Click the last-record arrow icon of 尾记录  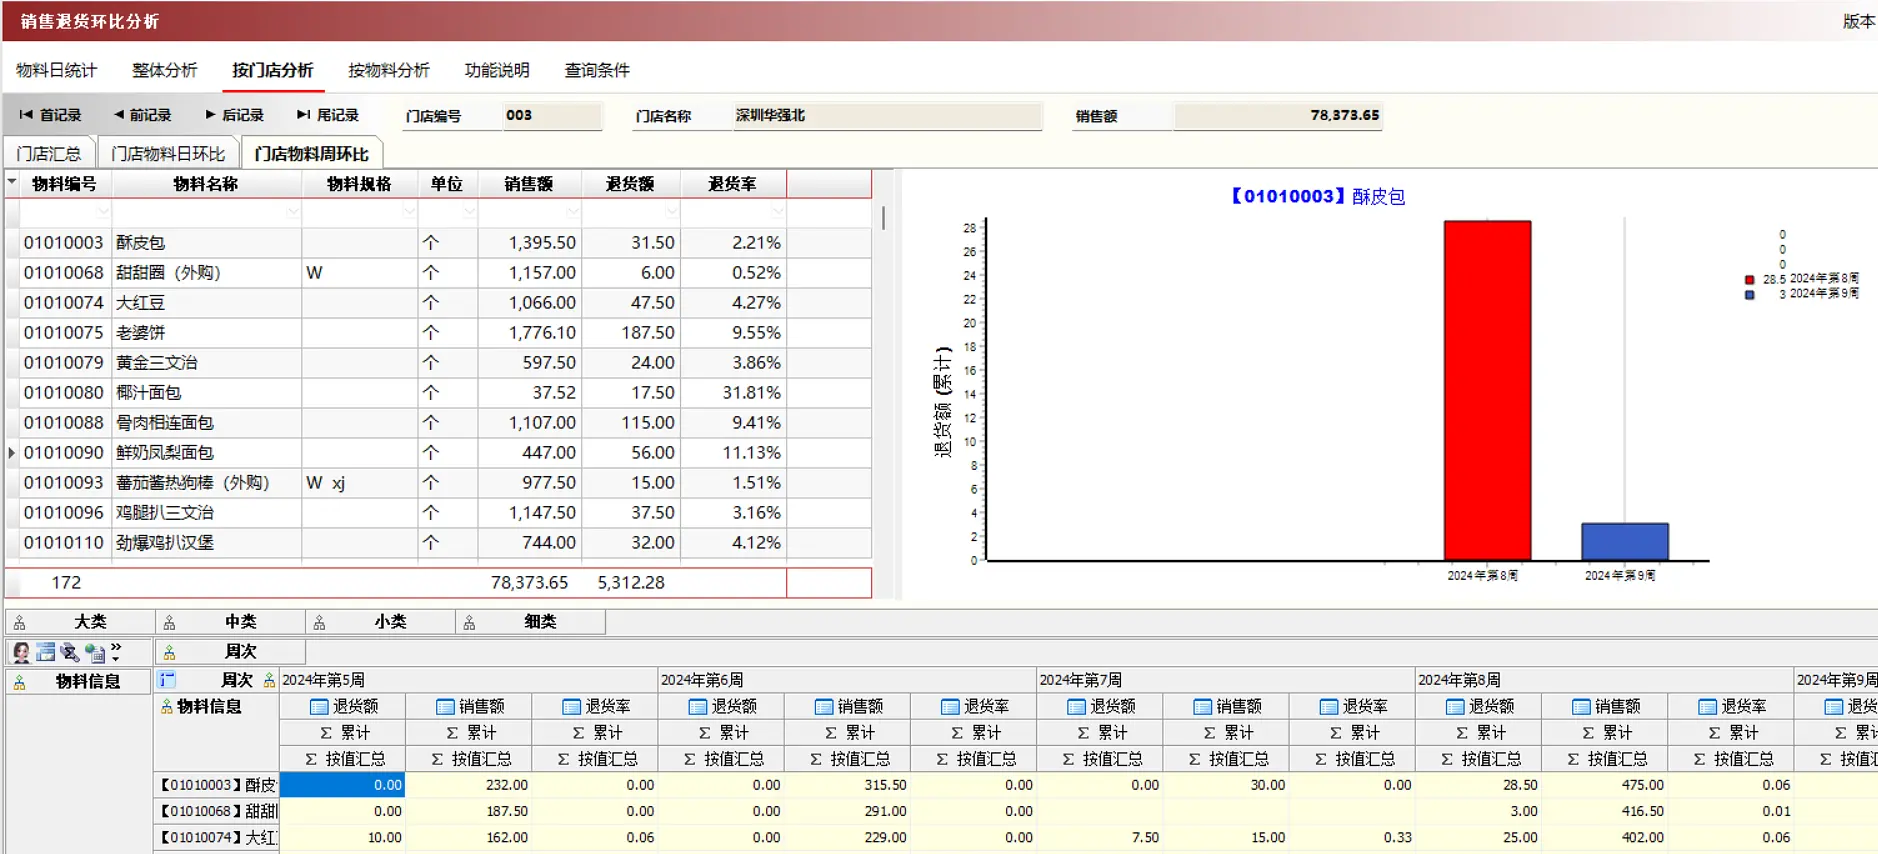(x=303, y=115)
